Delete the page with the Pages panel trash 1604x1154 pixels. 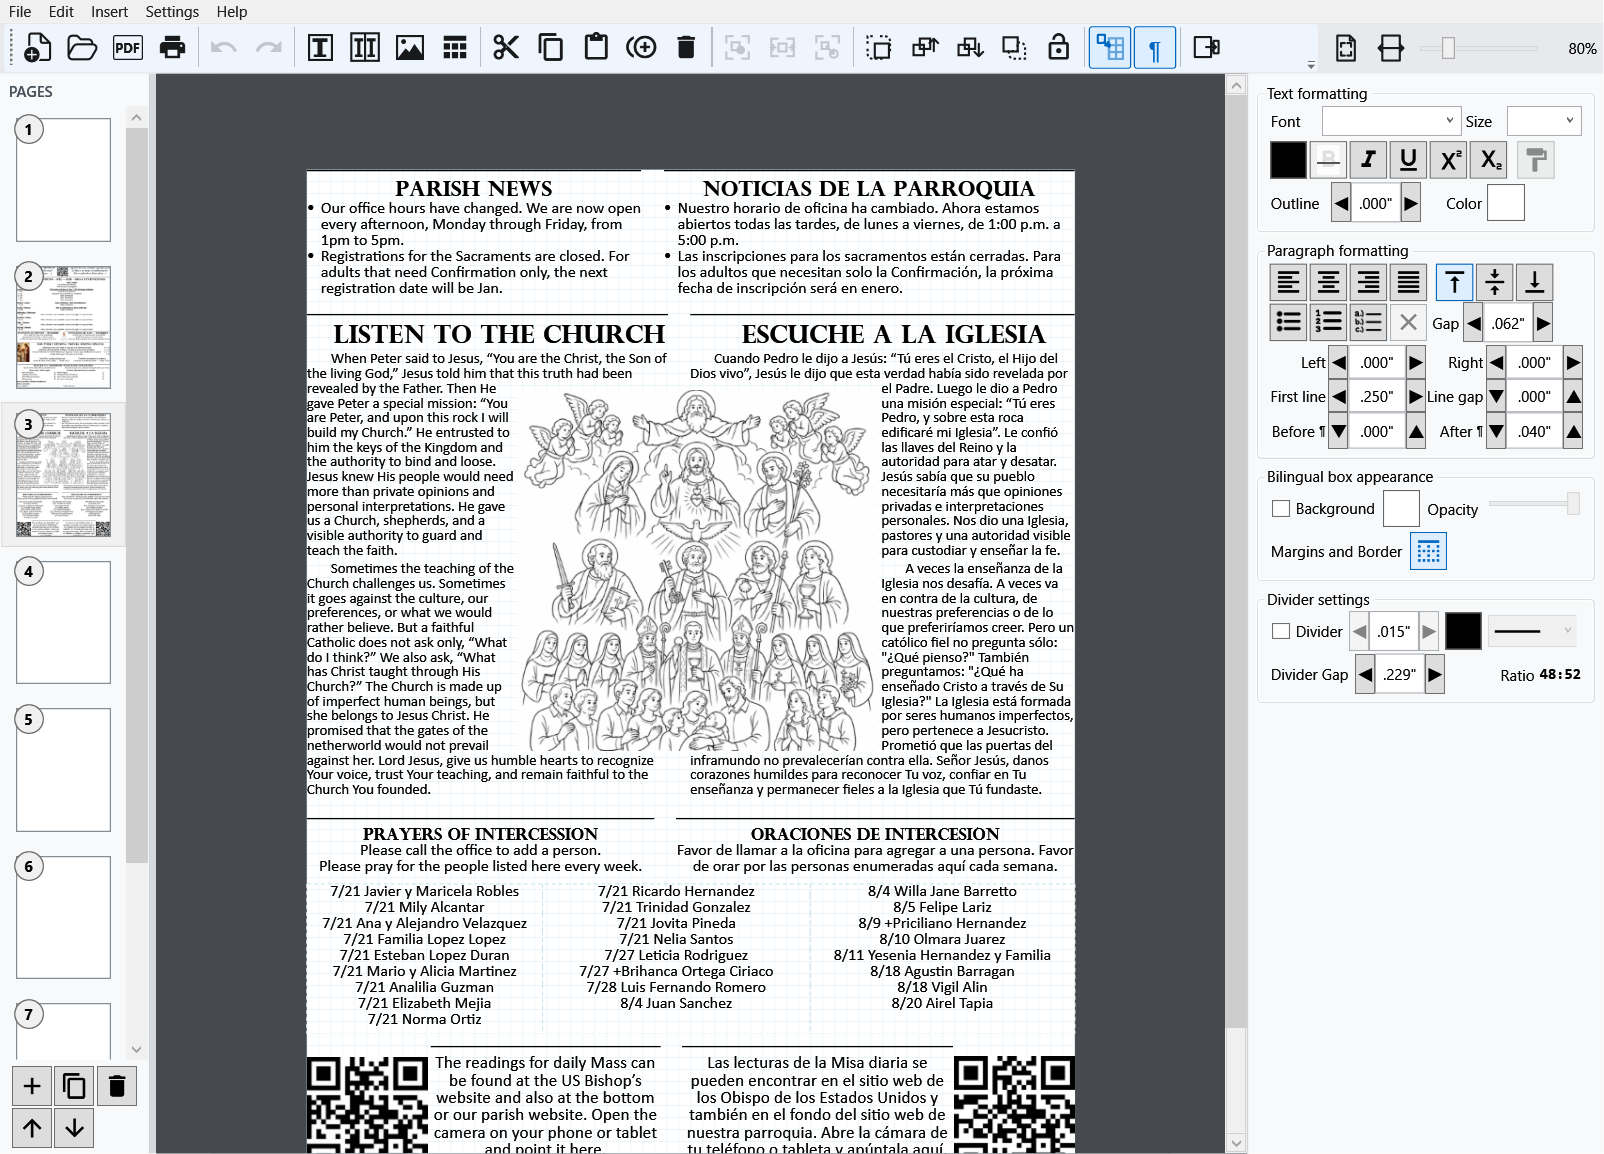116,1086
